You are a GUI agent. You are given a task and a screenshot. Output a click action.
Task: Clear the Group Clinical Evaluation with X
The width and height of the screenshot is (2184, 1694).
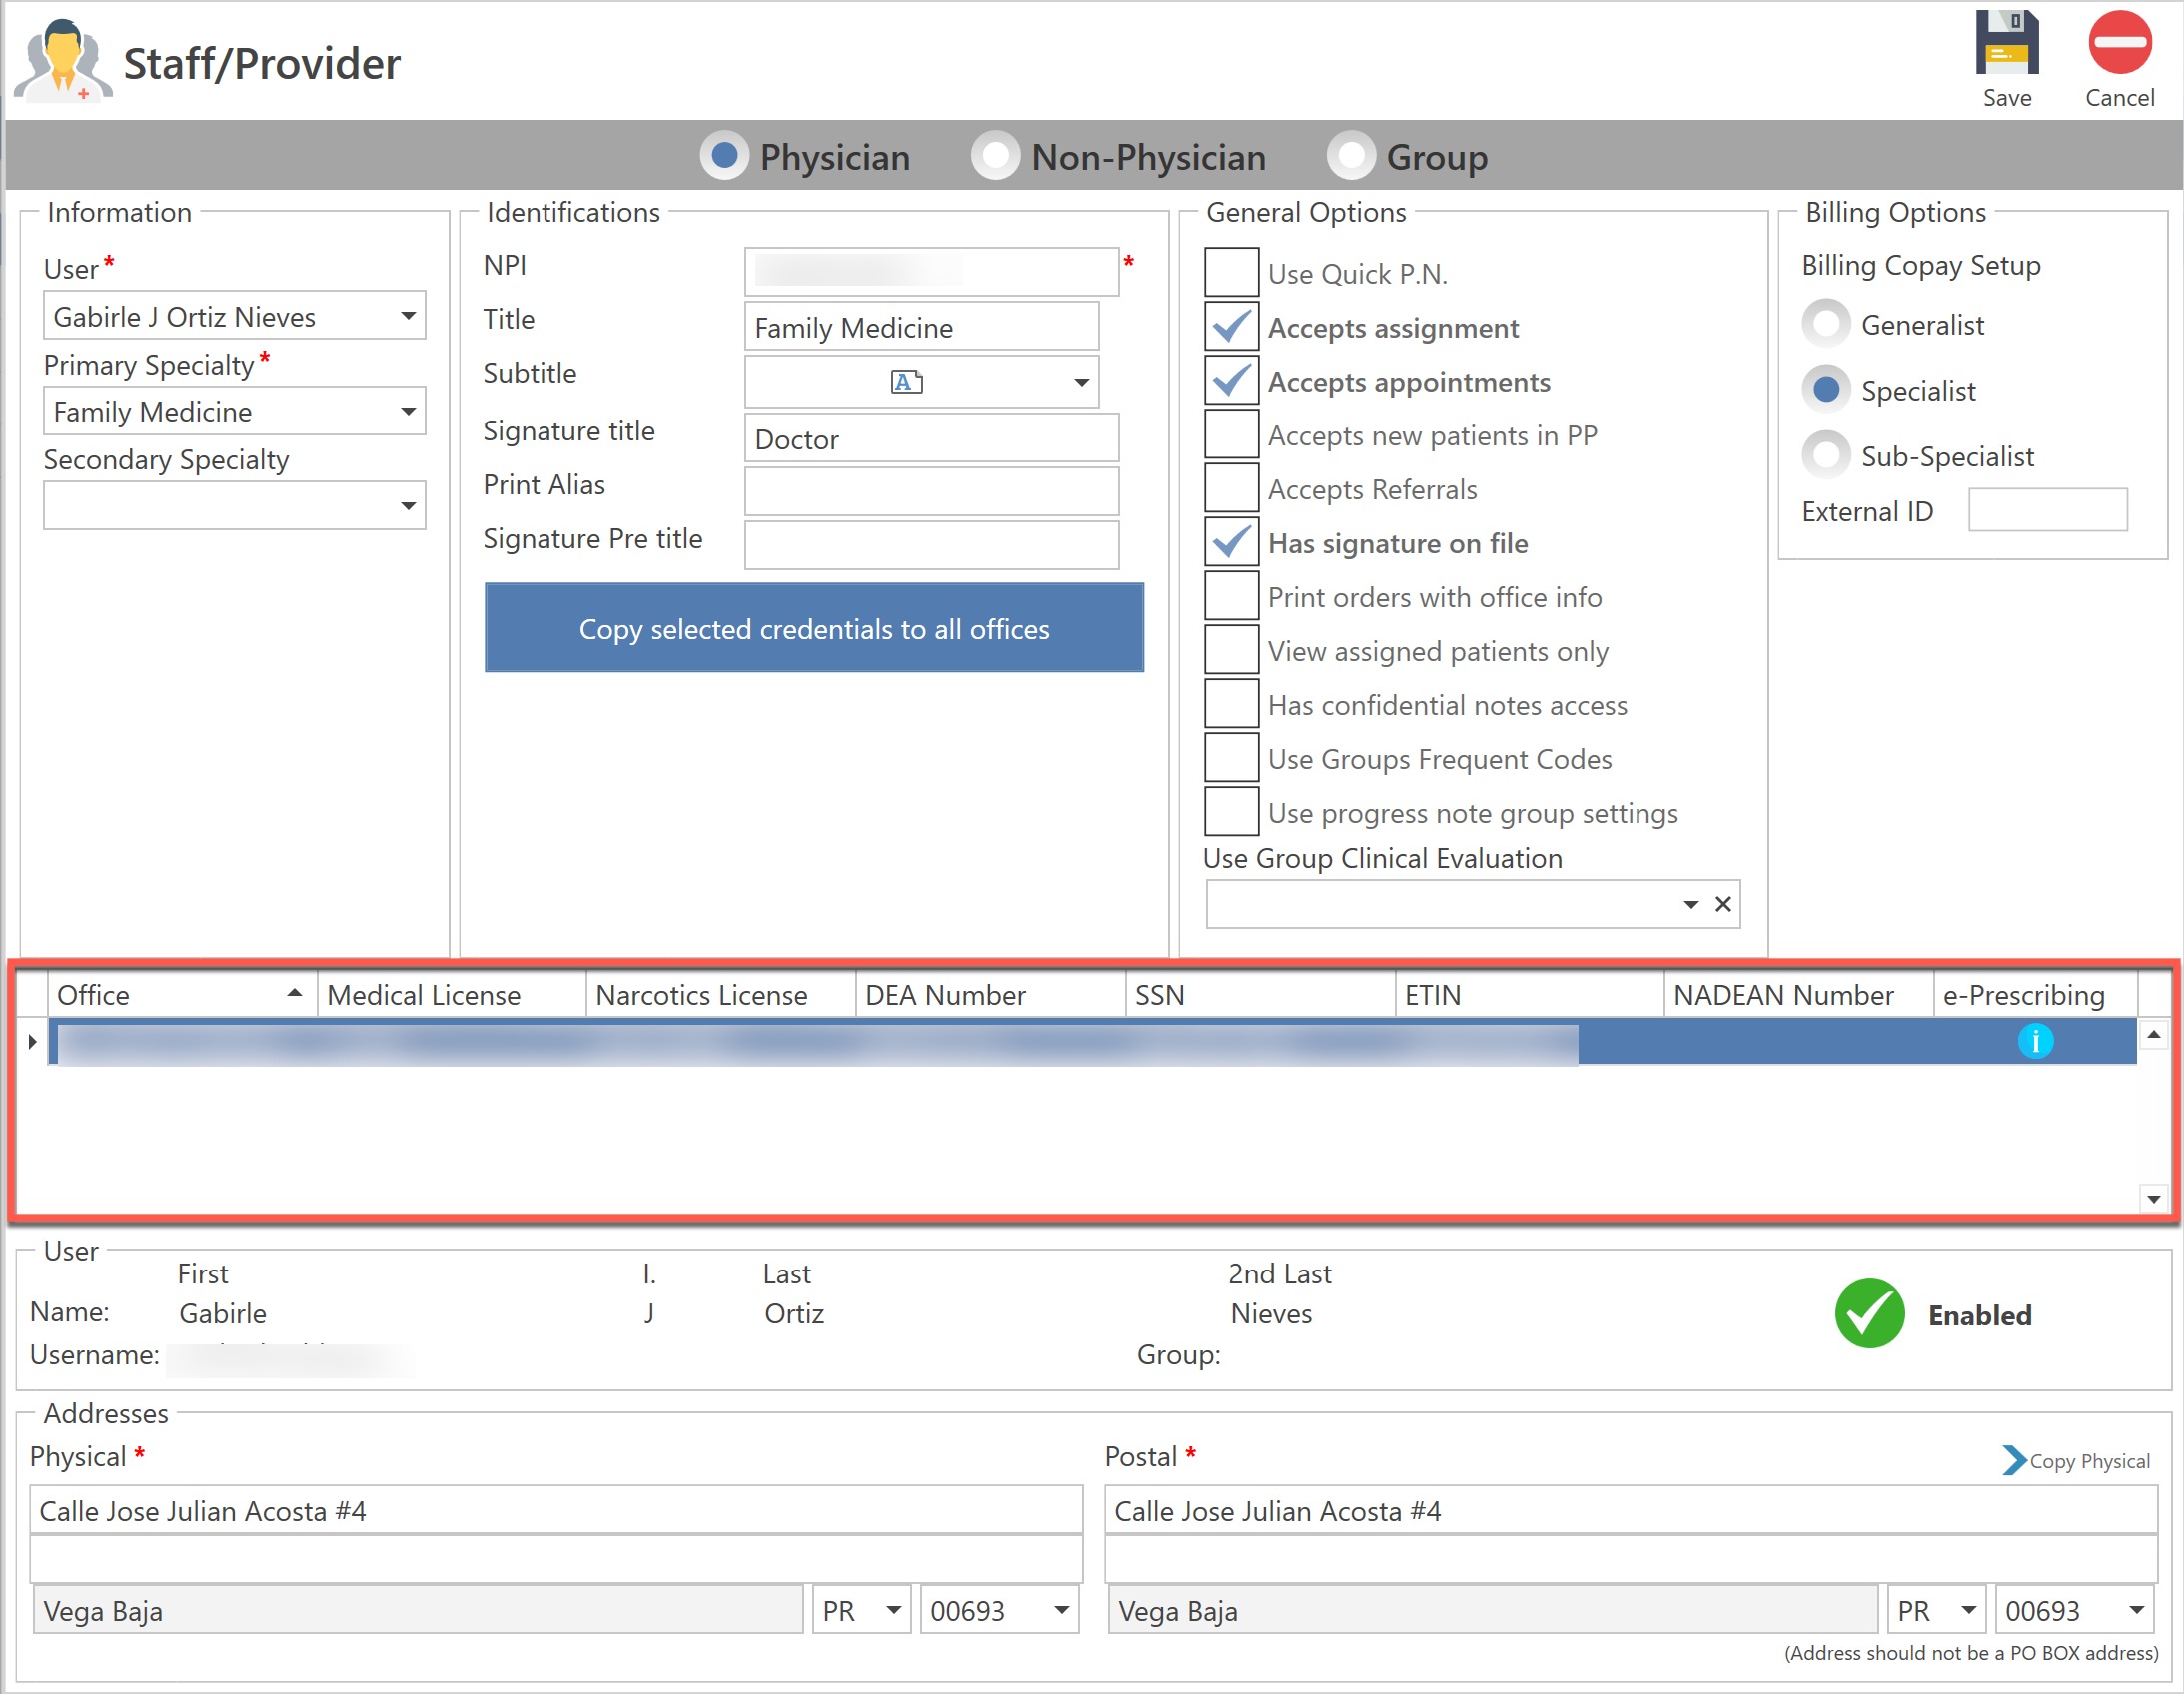1723,904
